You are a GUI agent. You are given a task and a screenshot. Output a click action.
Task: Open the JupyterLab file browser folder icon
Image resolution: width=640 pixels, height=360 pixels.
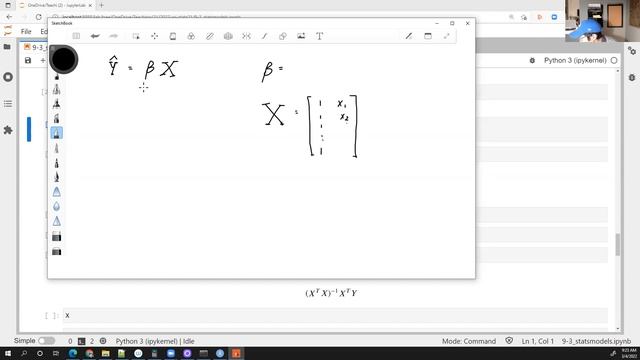7,47
